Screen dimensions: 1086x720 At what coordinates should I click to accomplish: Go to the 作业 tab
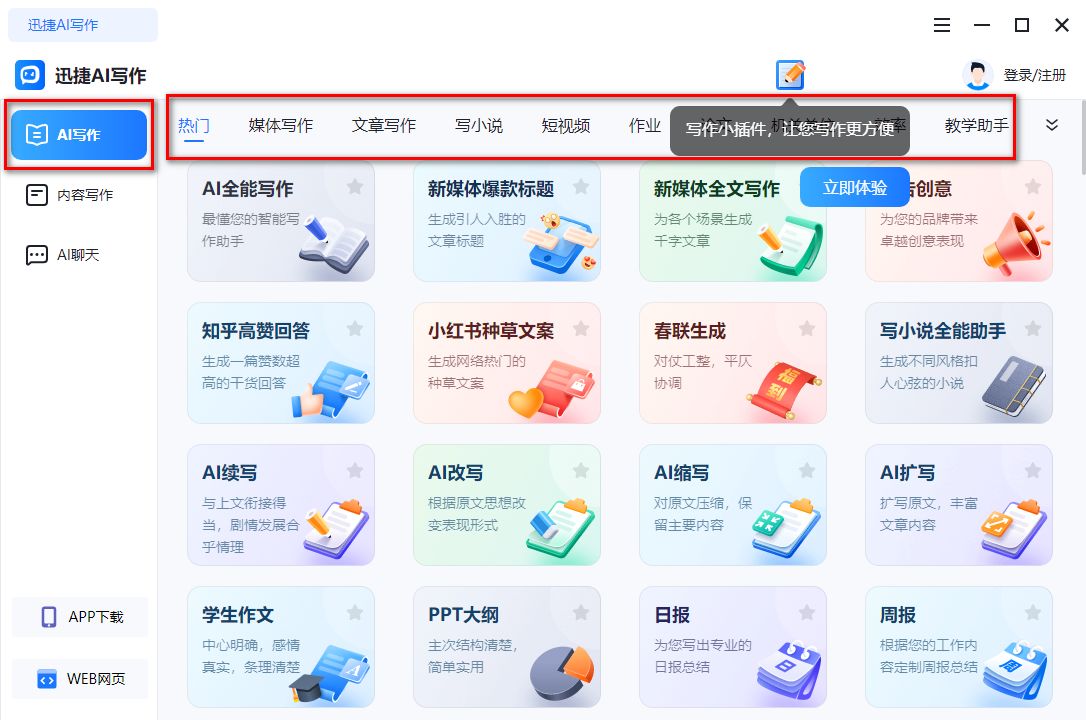645,125
